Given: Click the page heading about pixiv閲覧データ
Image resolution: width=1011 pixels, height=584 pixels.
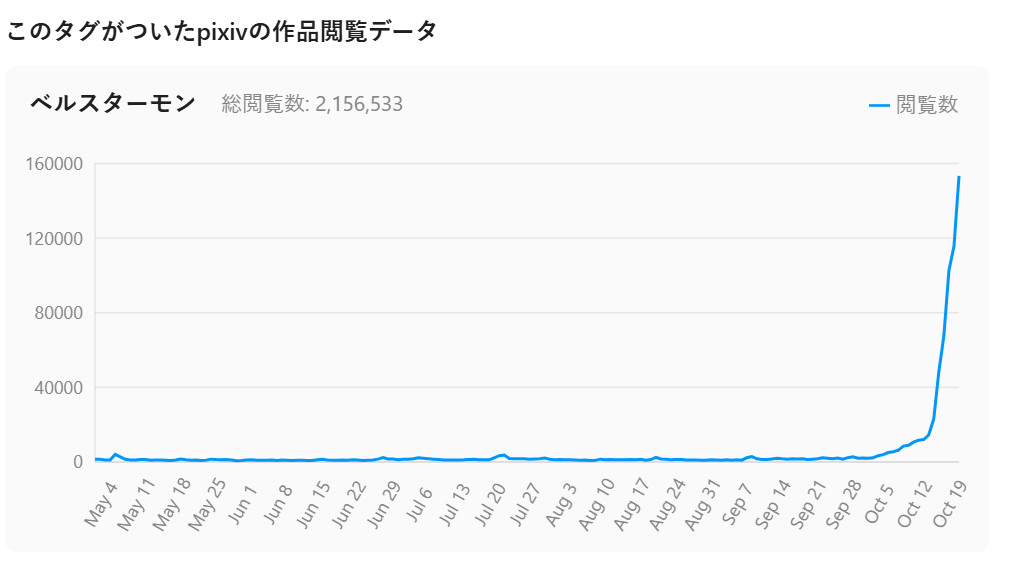Looking at the screenshot, I should pyautogui.click(x=222, y=32).
